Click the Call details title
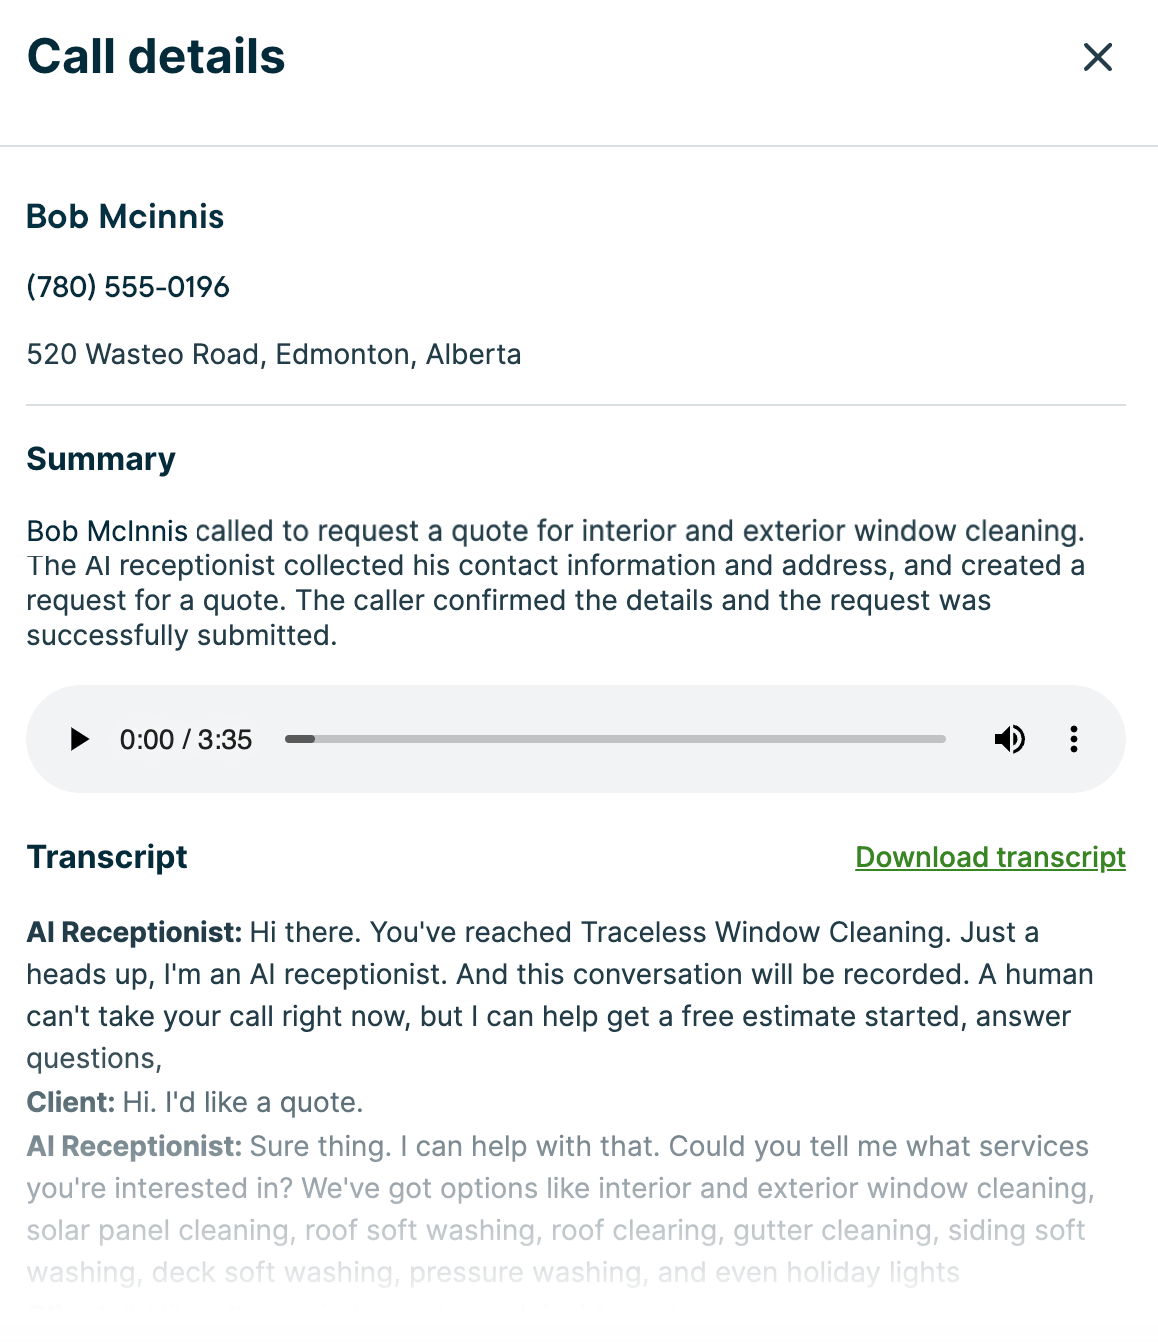Viewport: 1158px width, 1342px height. click(x=156, y=57)
